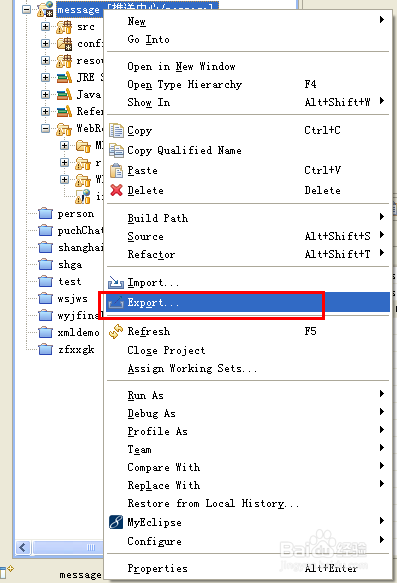
Task: Expand the JRE System Library node
Action: (45, 77)
